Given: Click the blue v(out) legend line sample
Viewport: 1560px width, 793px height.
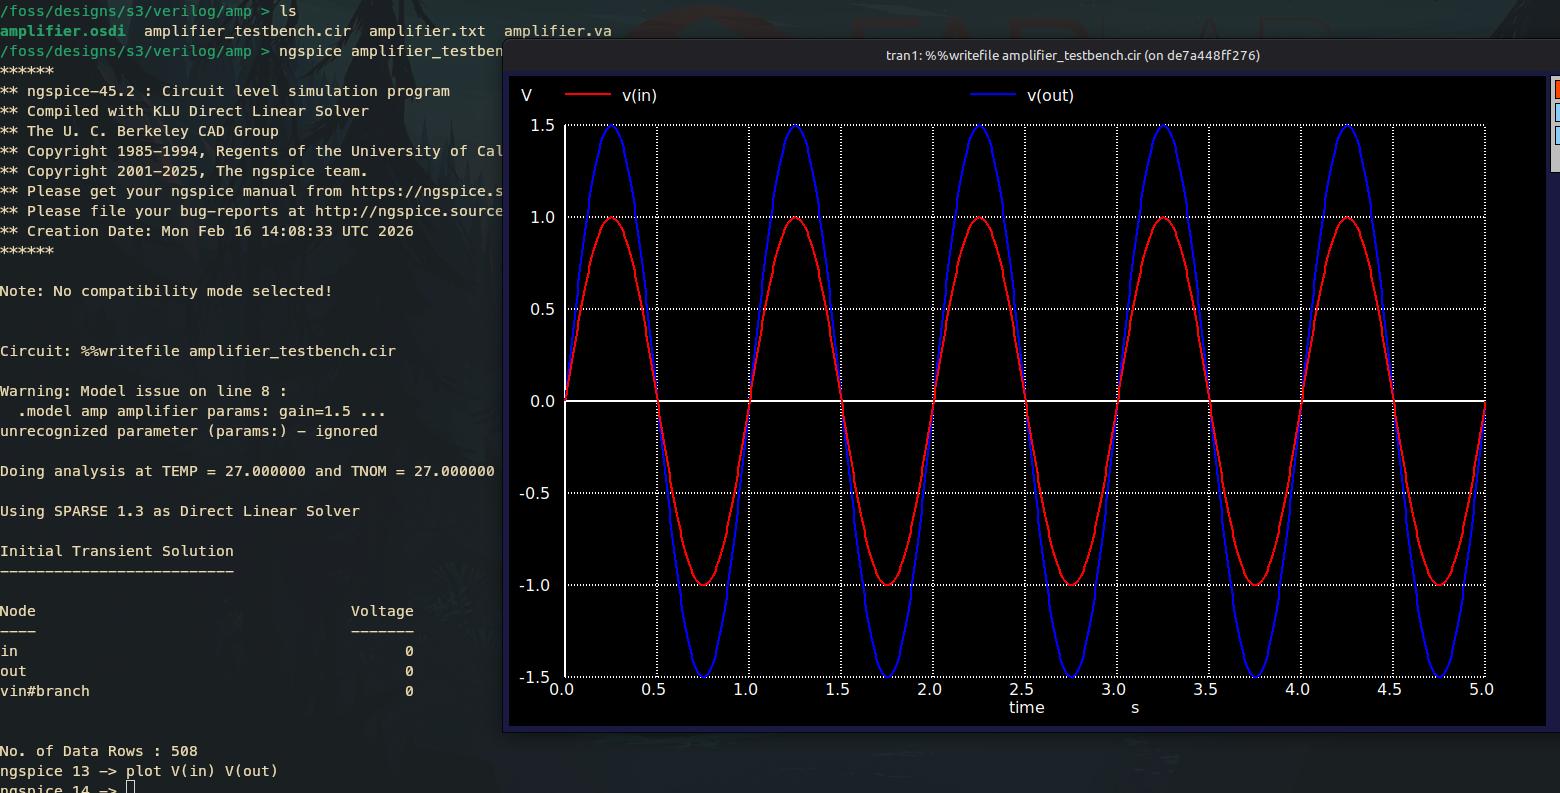Looking at the screenshot, I should [x=992, y=95].
